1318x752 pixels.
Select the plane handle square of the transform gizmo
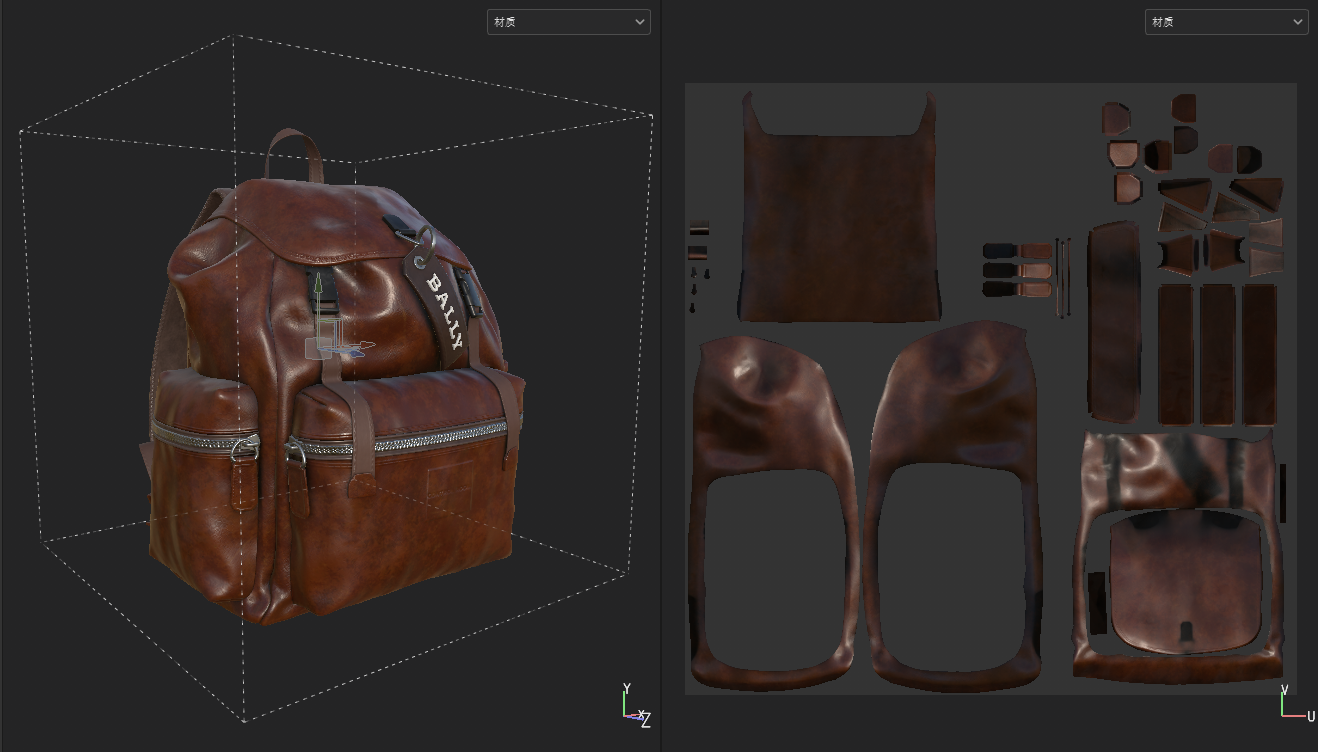314,348
